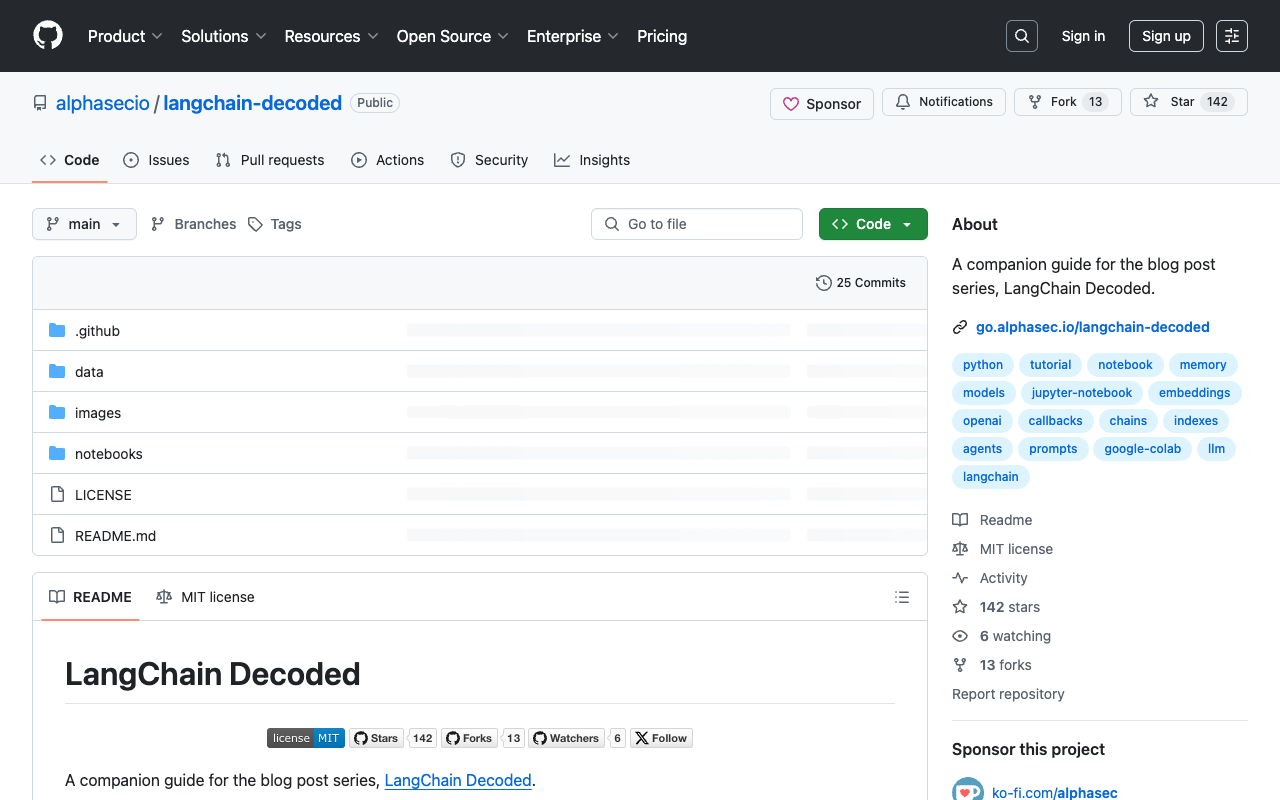Open the .github folder
This screenshot has width=1280, height=800.
tap(97, 331)
